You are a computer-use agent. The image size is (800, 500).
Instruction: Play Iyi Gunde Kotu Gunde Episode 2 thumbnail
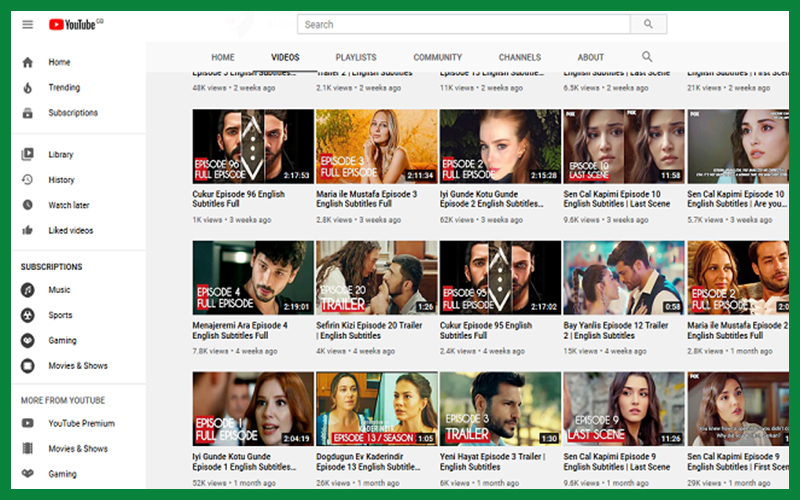[x=500, y=146]
